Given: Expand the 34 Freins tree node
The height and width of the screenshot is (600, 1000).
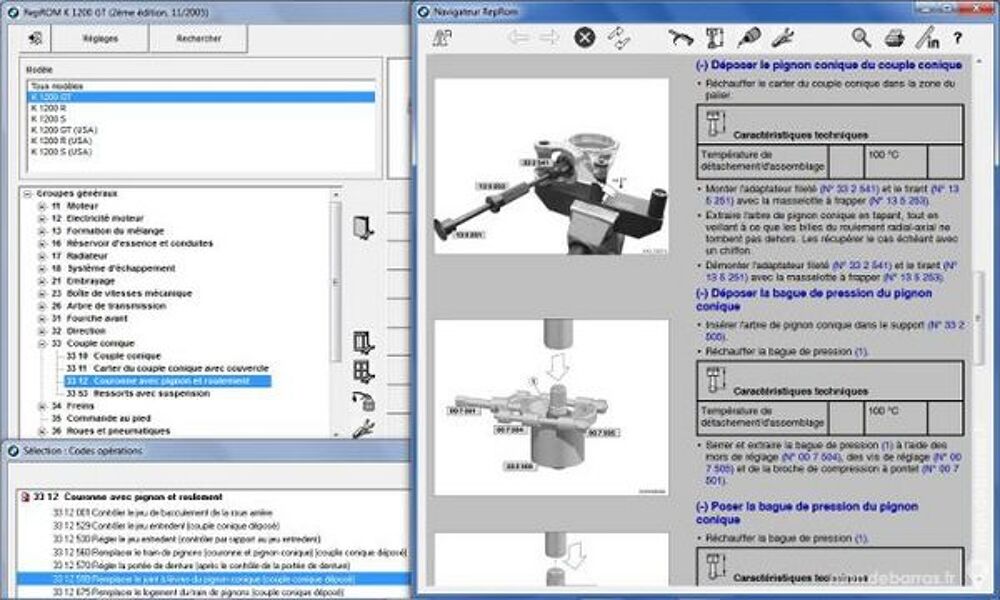Looking at the screenshot, I should pos(42,406).
